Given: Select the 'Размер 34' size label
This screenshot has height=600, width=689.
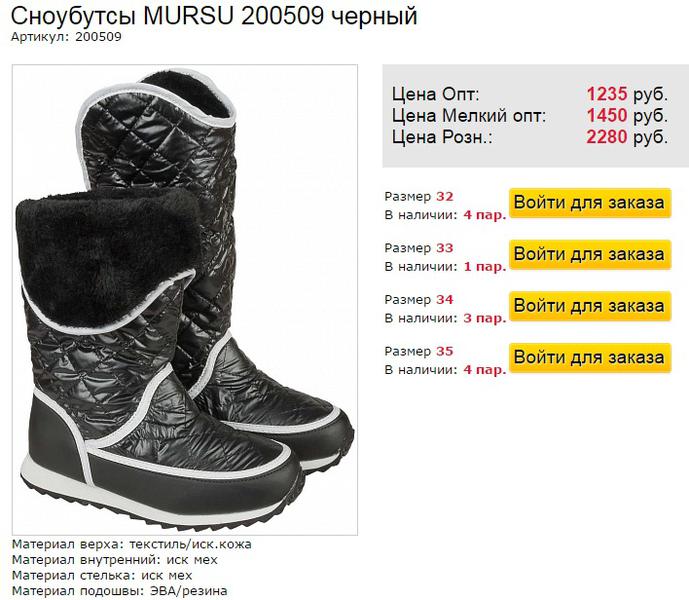Looking at the screenshot, I should pos(419,300).
